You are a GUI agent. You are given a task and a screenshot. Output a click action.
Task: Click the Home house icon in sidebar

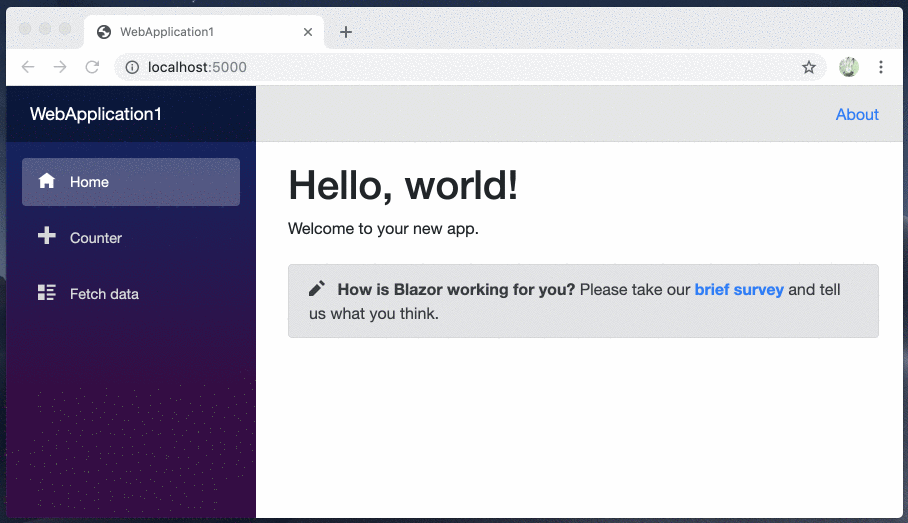pyautogui.click(x=46, y=181)
